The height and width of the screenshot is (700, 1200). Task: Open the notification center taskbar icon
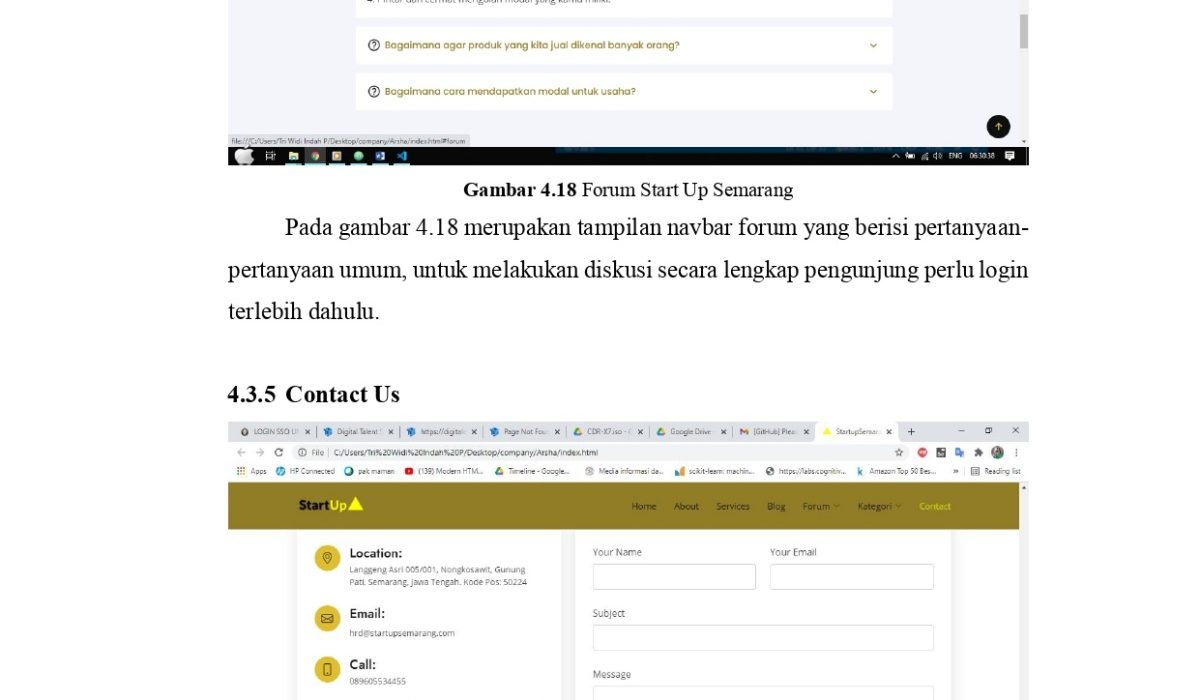pyautogui.click(x=1010, y=156)
